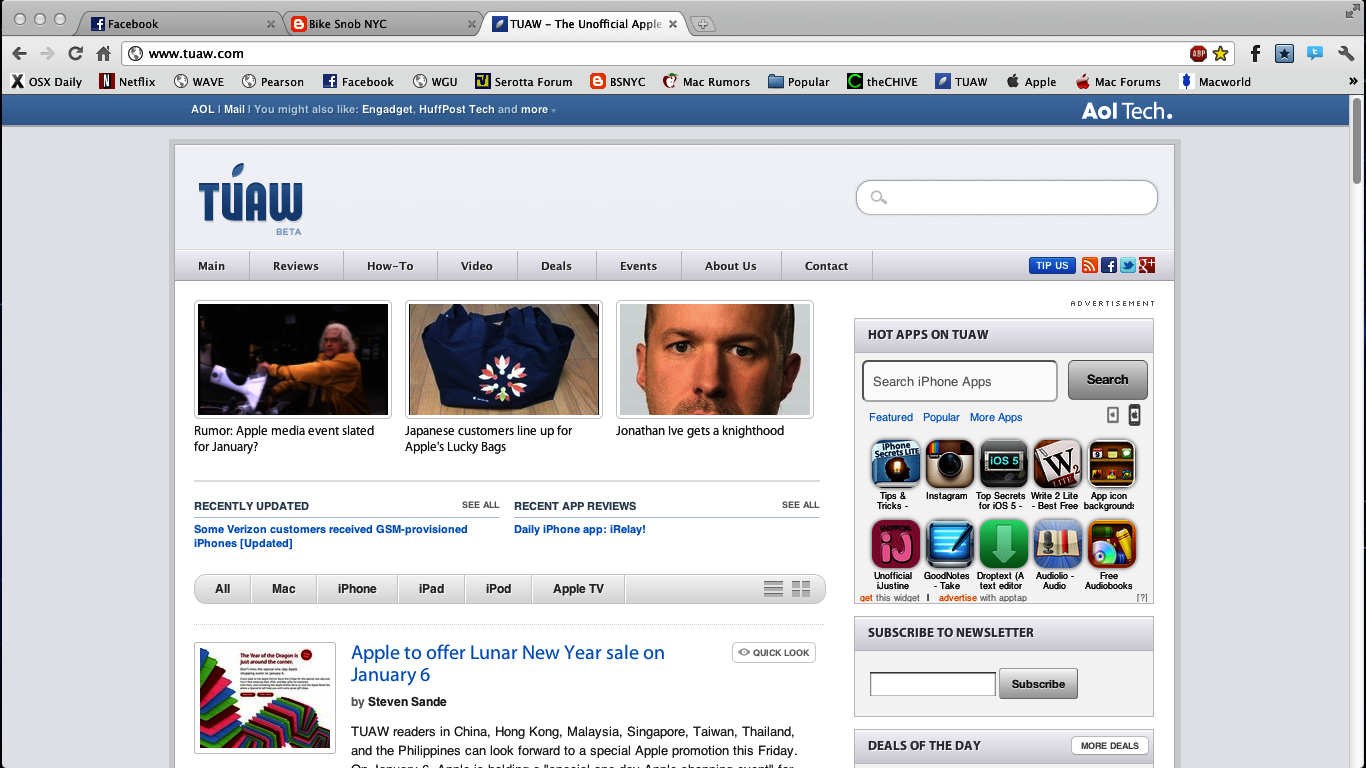1366x768 pixels.
Task: Reload the page with the refresh icon
Action: (75, 54)
